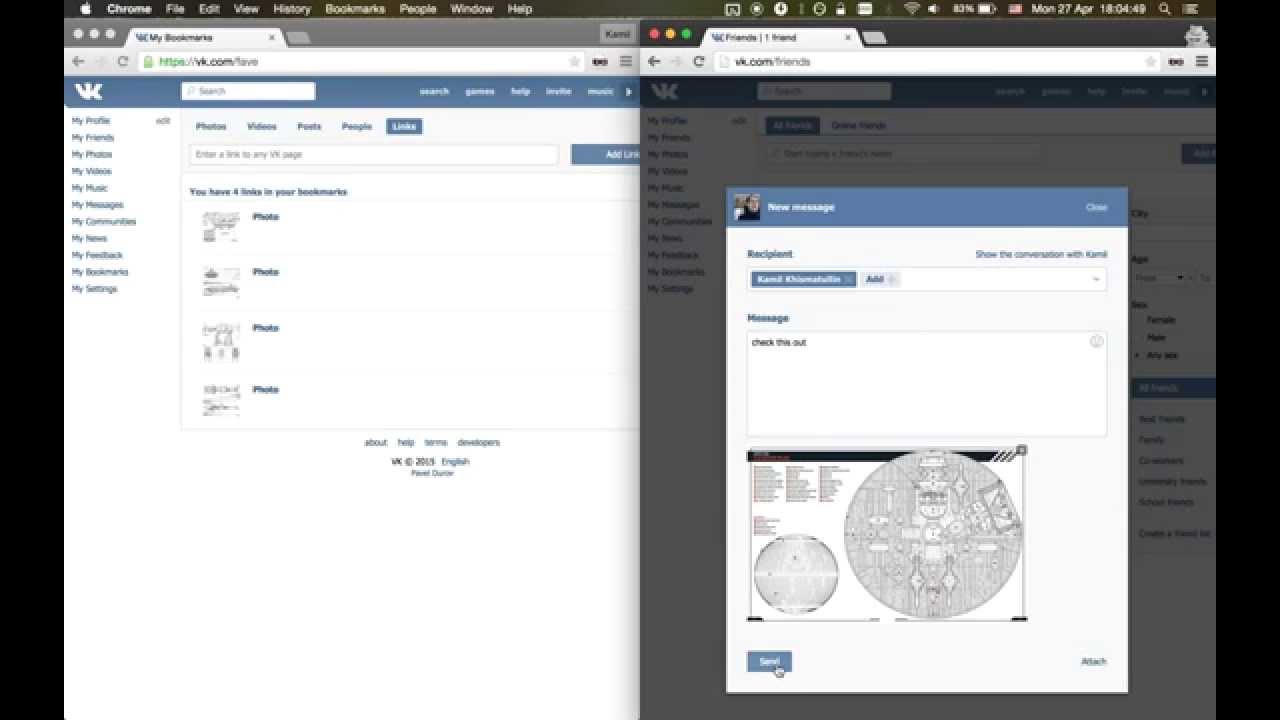
Task: Click the VK logo in My Bookmarks window
Action: (89, 91)
